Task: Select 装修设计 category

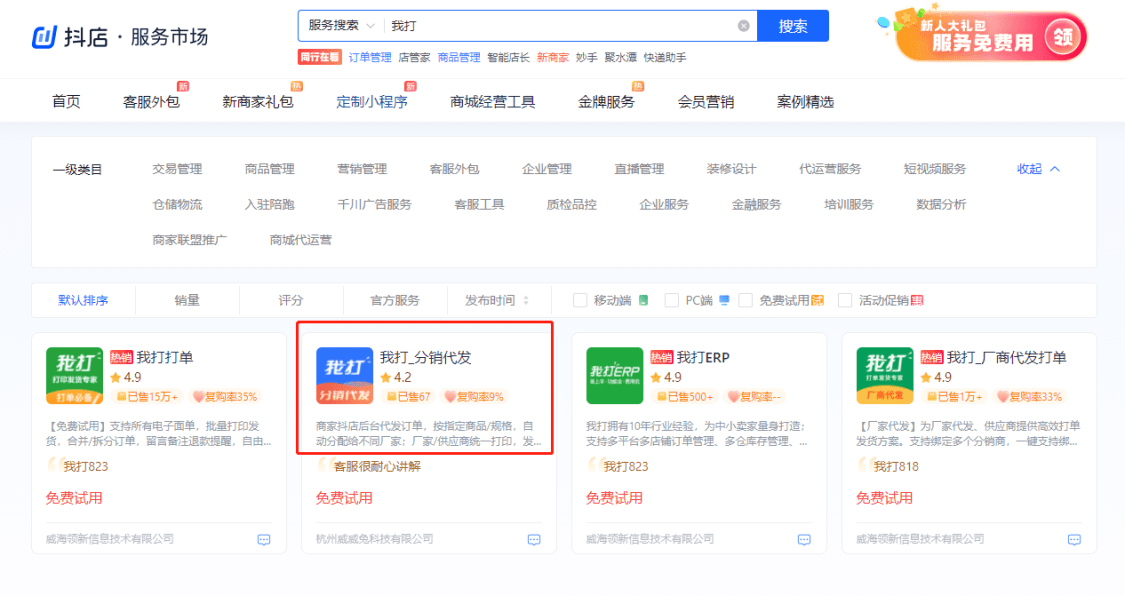Action: click(x=731, y=169)
